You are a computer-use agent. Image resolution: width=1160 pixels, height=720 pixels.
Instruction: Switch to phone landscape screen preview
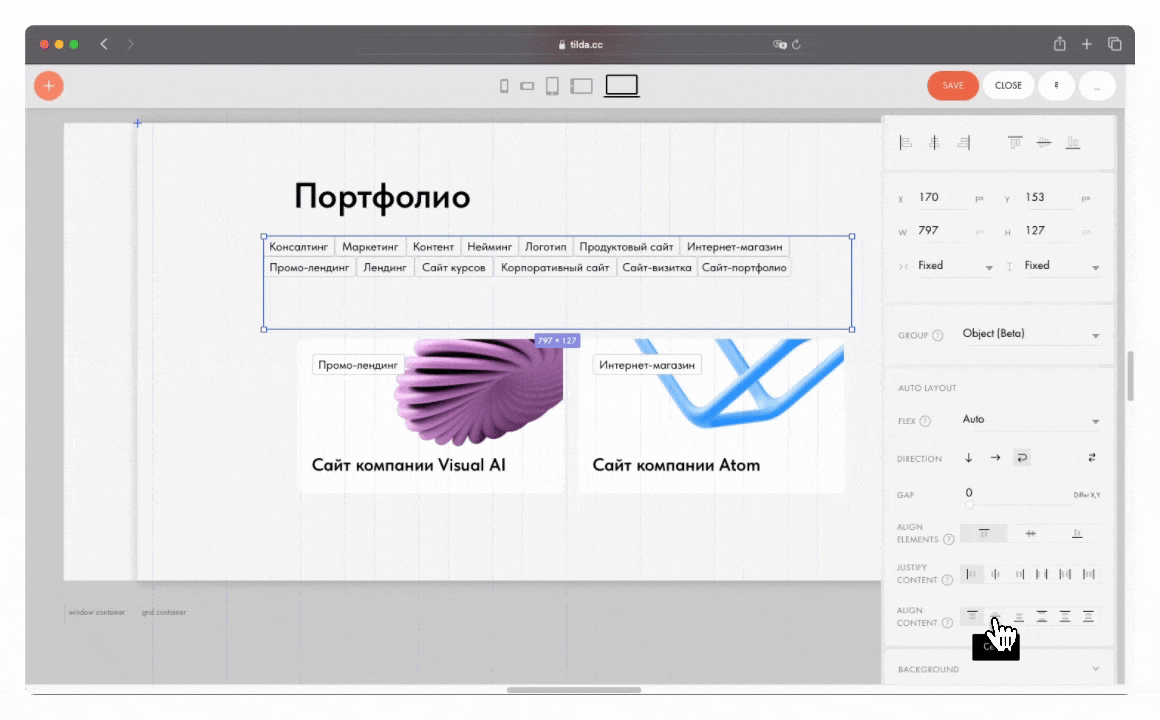527,87
